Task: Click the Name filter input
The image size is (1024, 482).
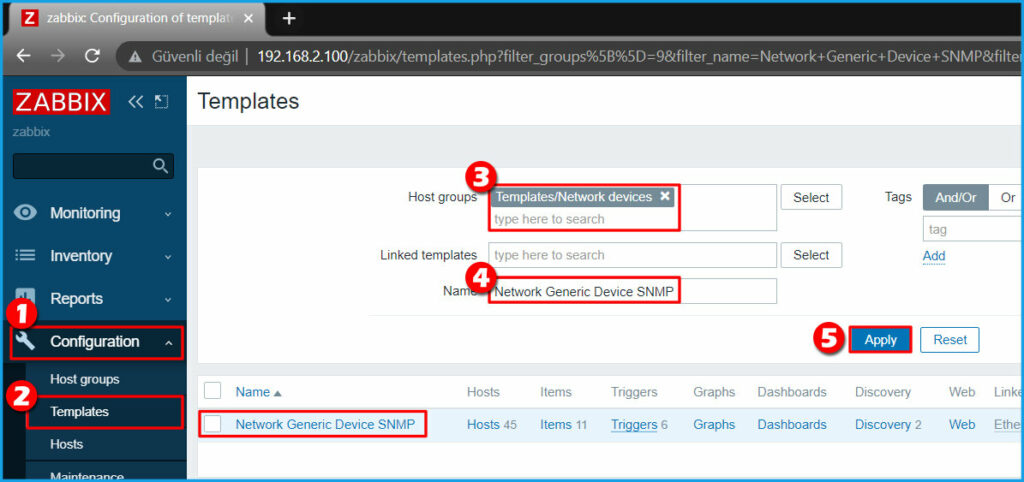Action: pyautogui.click(x=632, y=291)
